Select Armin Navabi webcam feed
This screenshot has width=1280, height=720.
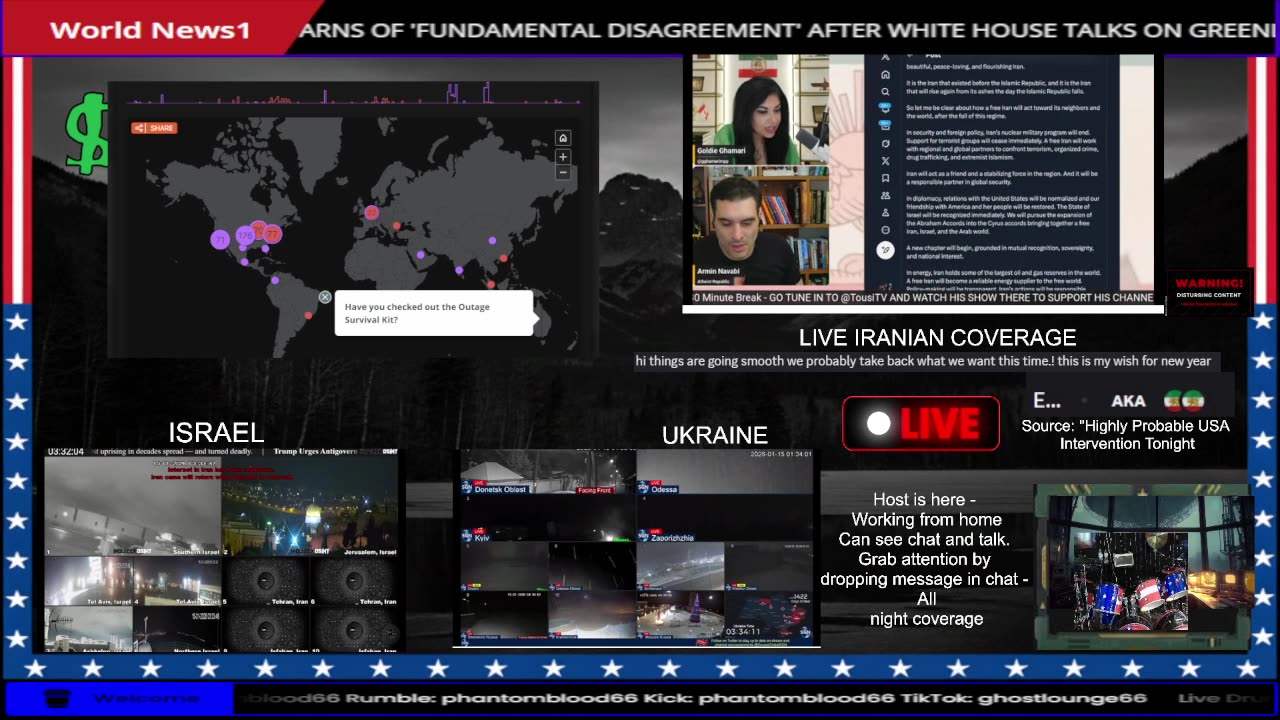[x=761, y=227]
